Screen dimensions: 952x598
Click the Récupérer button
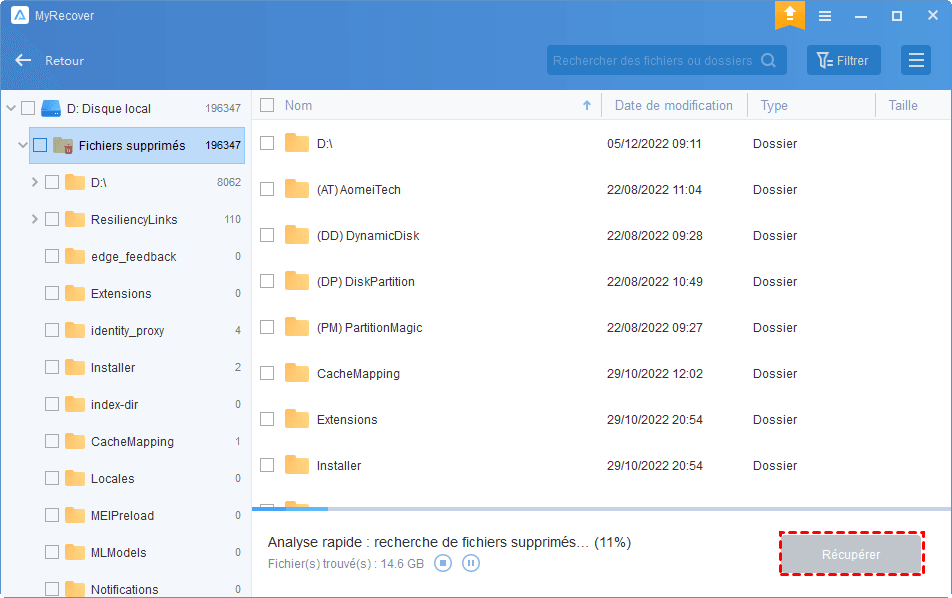[850, 554]
